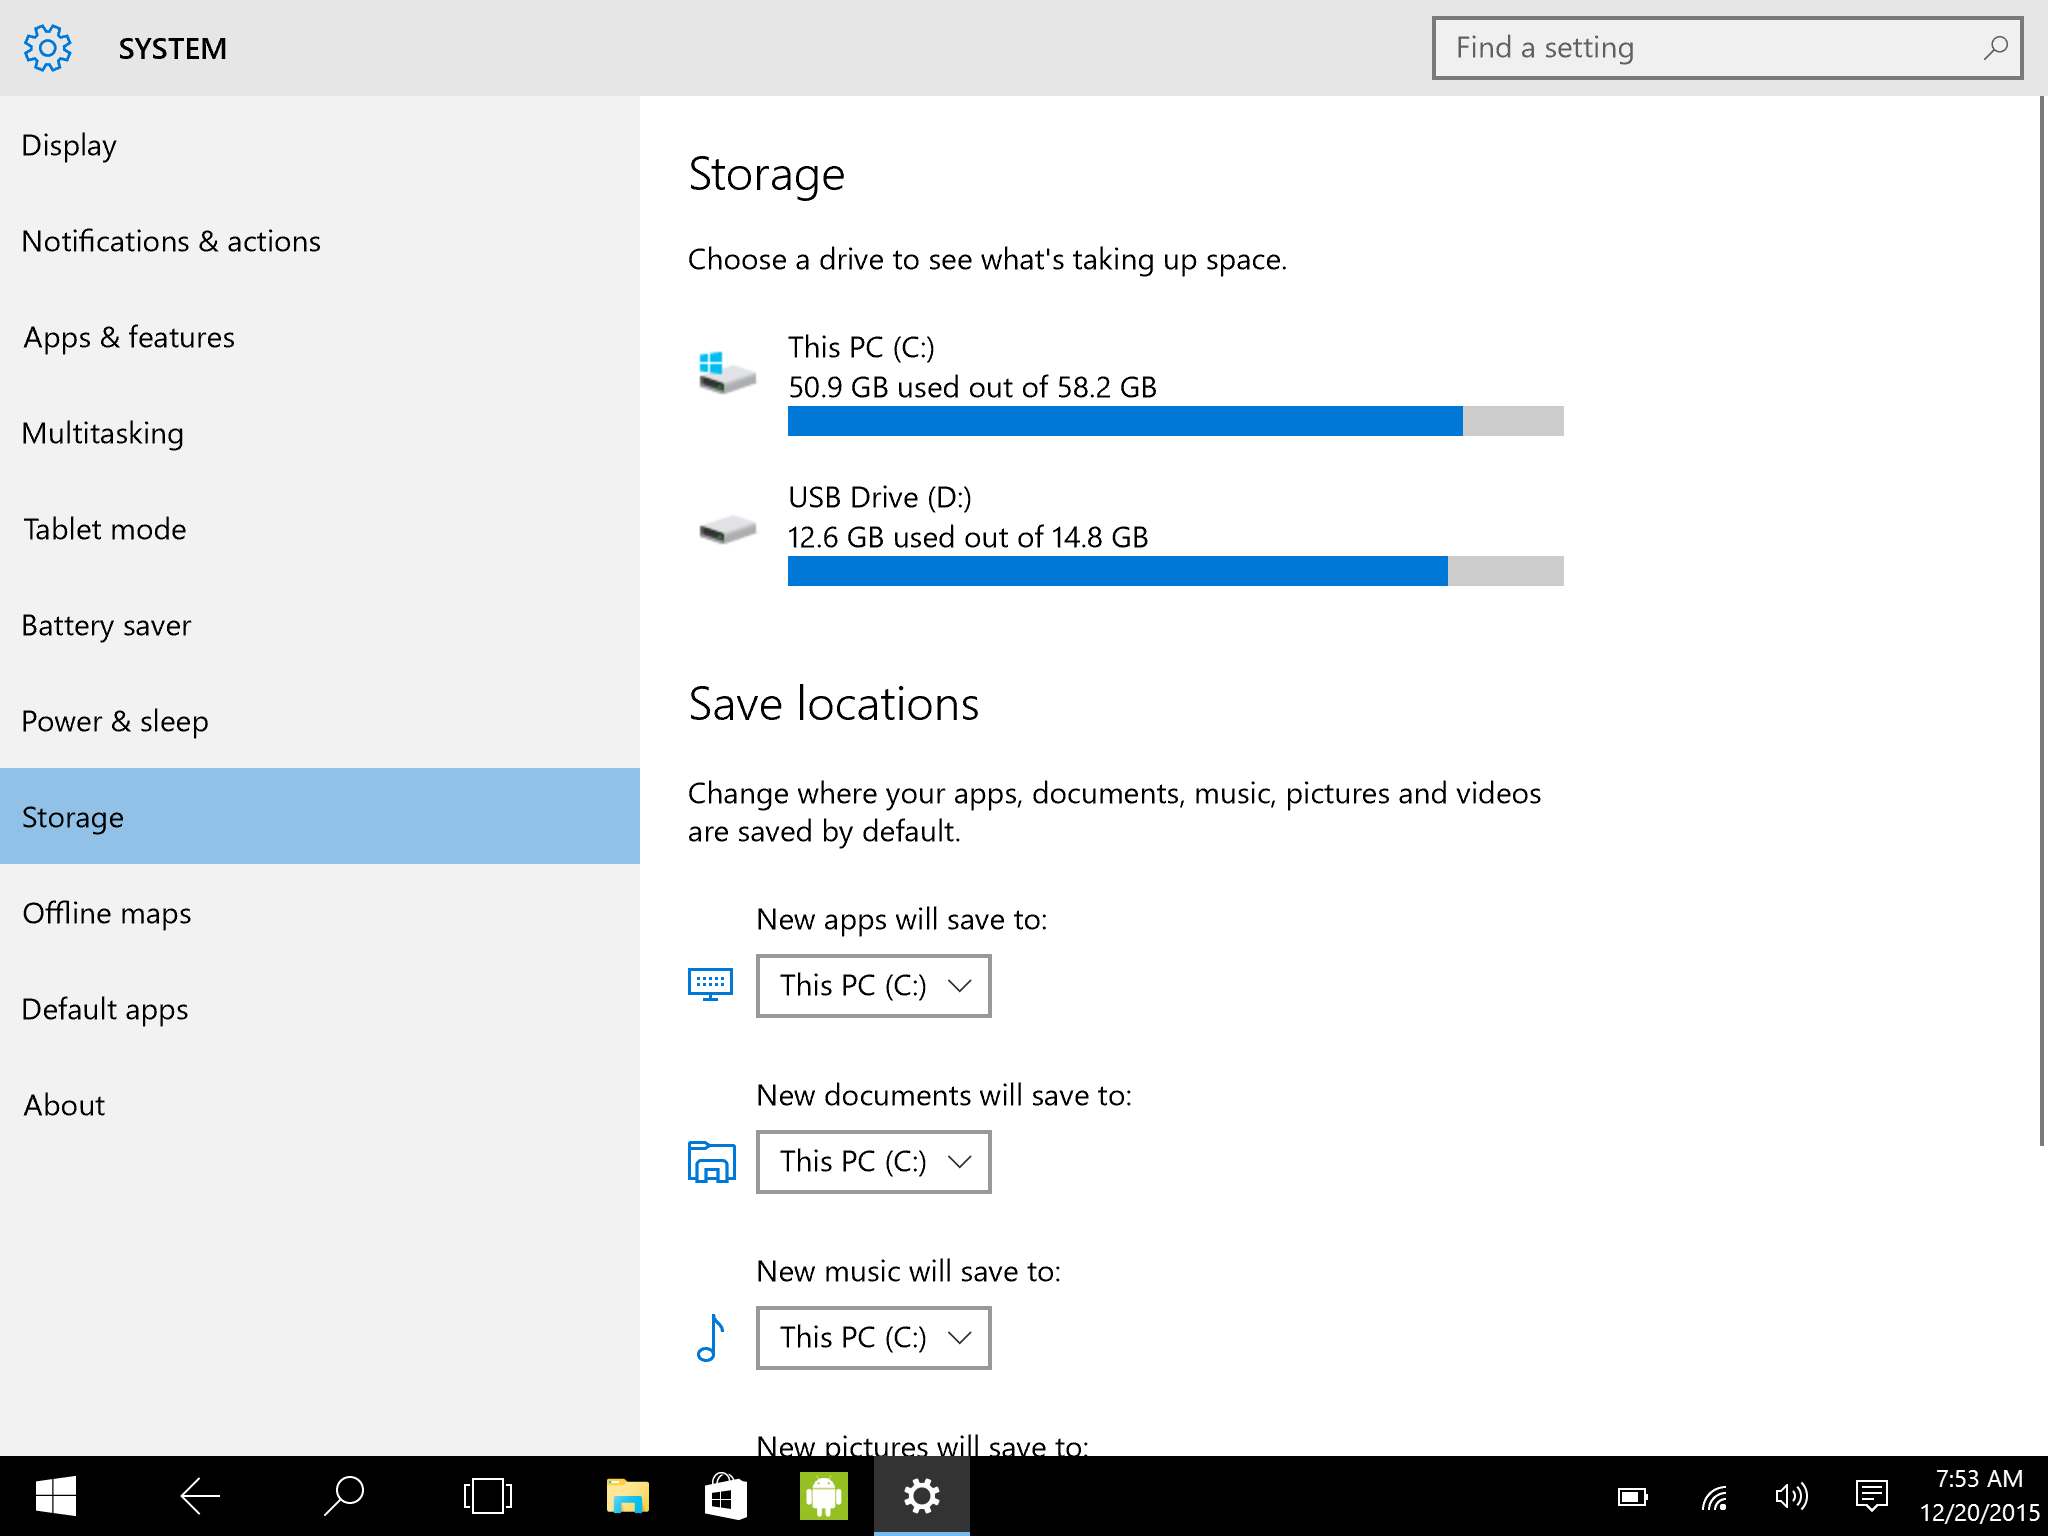
Task: Click the Settings gear icon in header
Action: [47, 48]
